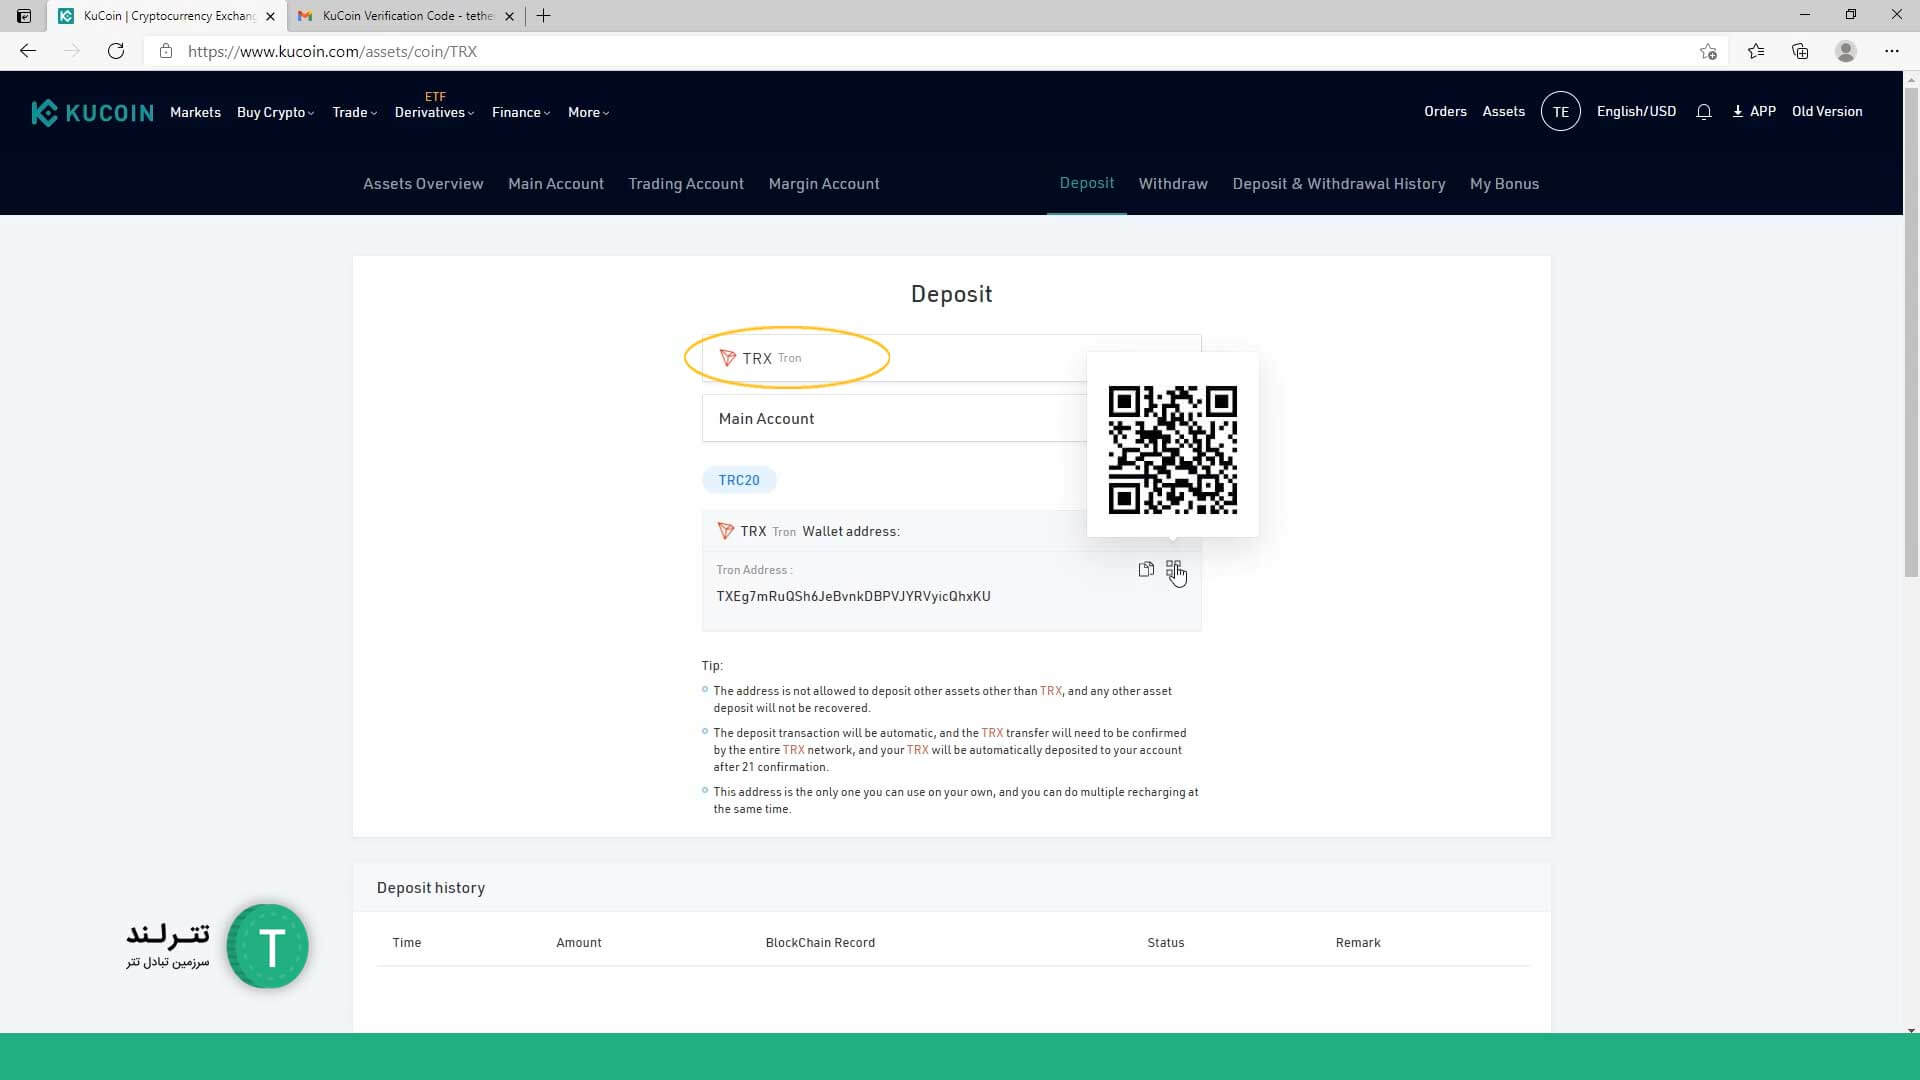This screenshot has width=1920, height=1080.
Task: Click the TE user avatar
Action: [x=1560, y=112]
